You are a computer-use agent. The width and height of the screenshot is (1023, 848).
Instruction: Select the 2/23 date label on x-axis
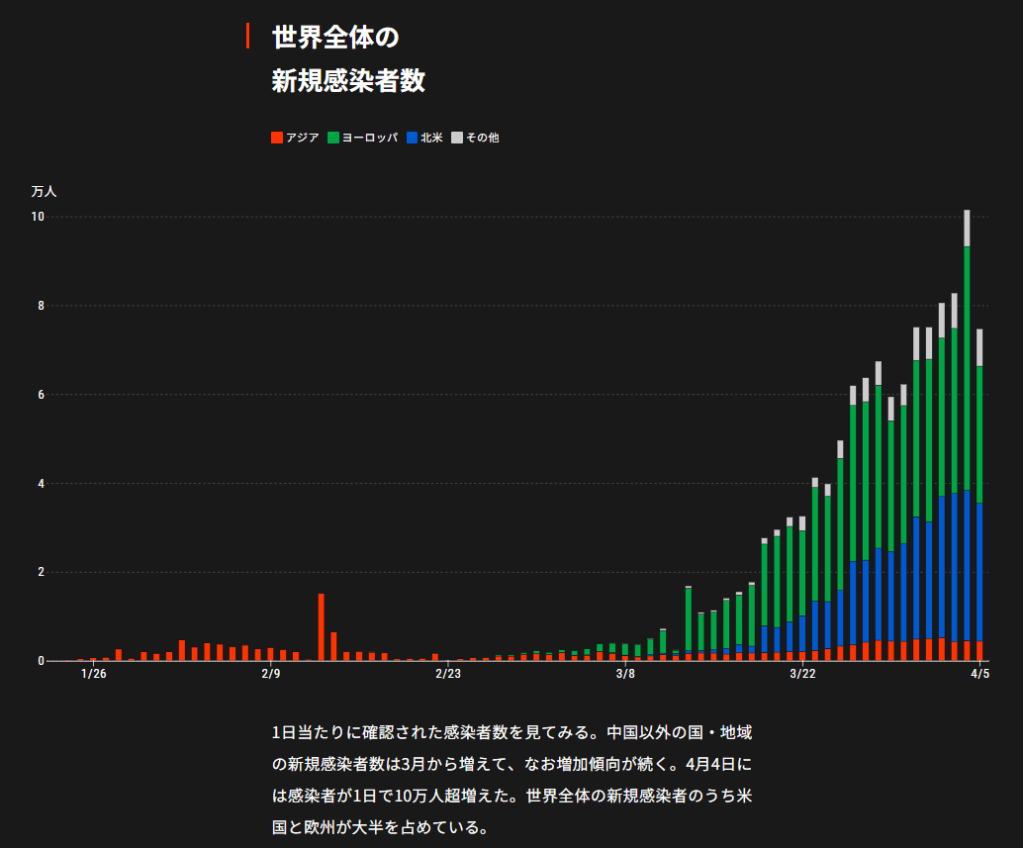point(448,674)
